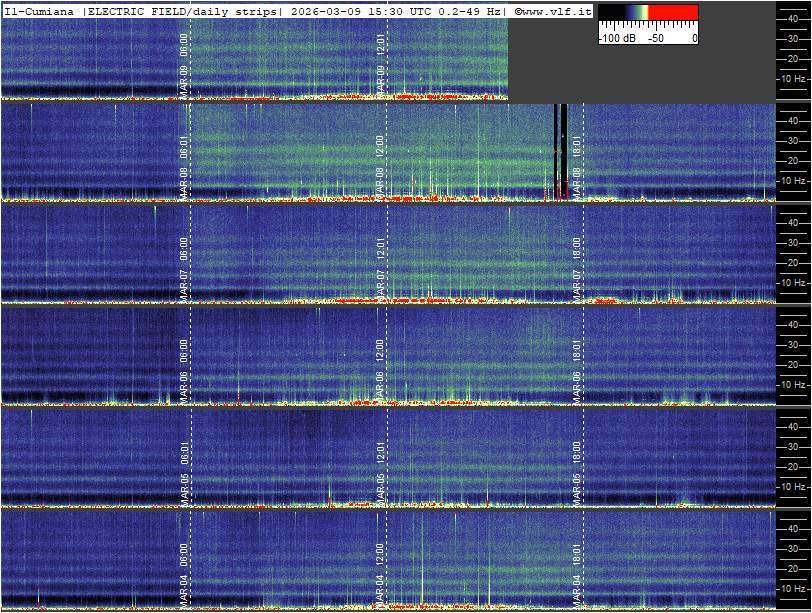Screen dimensions: 812x613
Task: Select the MAR 08 18:01 time marker
Action: (577, 167)
